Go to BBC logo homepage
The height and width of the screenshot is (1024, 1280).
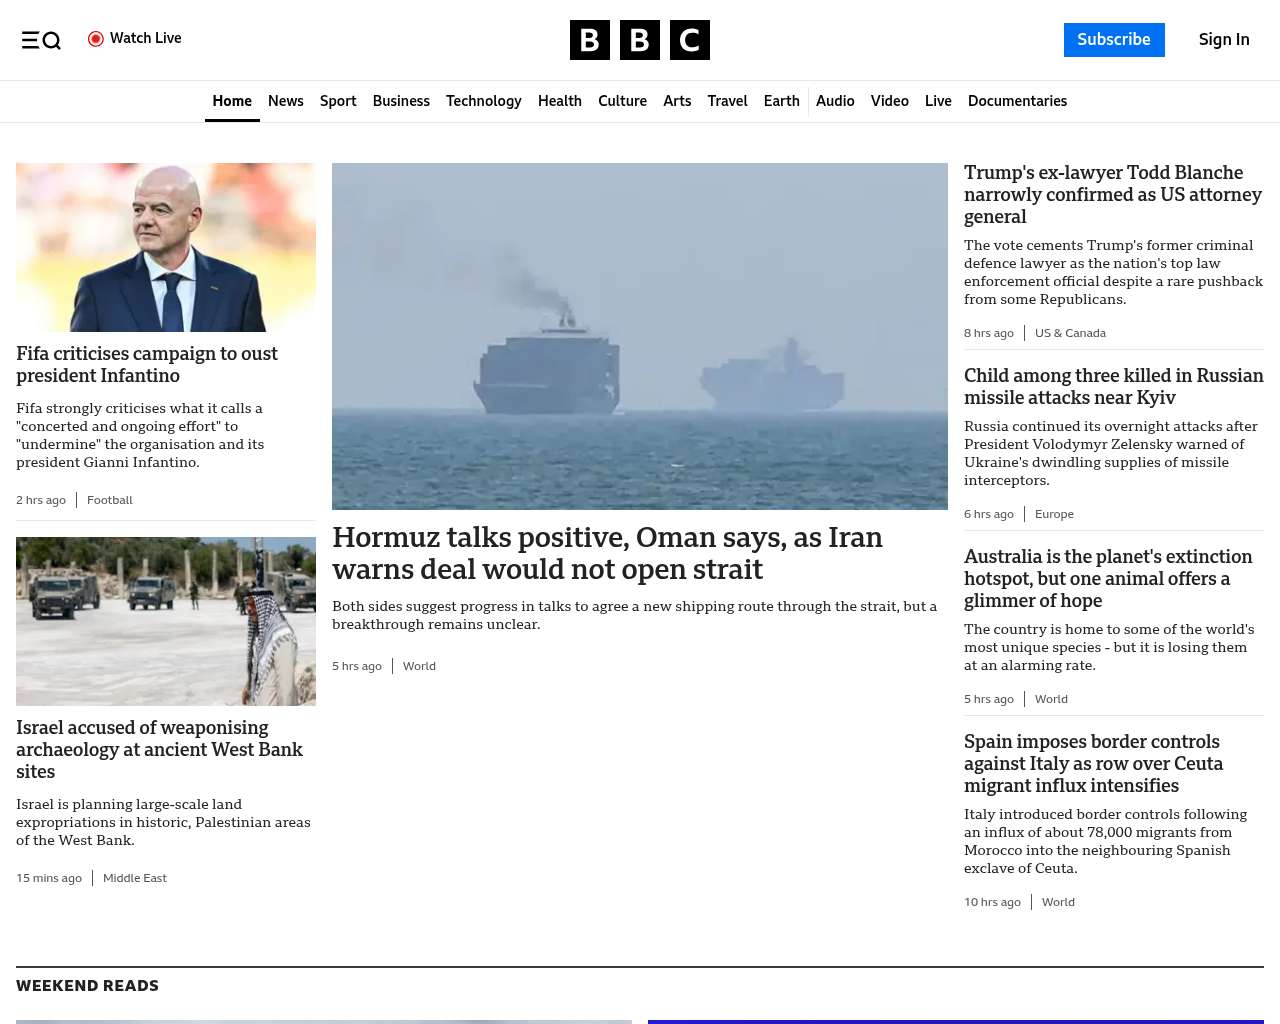pyautogui.click(x=640, y=40)
